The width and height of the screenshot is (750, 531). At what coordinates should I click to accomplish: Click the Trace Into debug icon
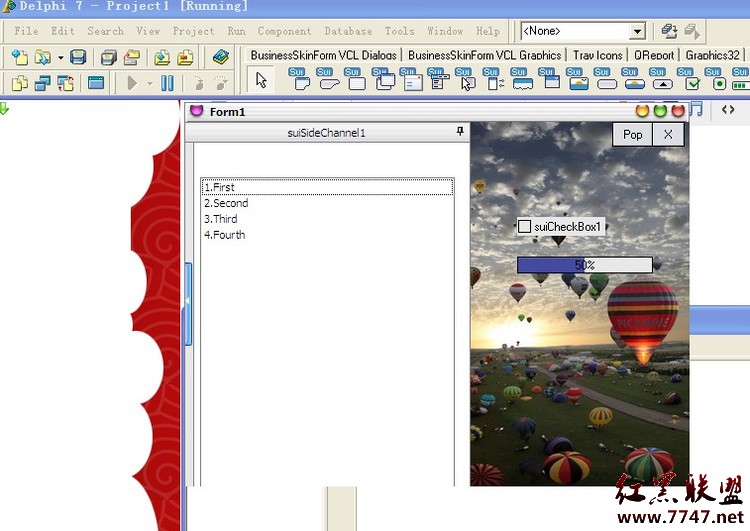[x=199, y=84]
